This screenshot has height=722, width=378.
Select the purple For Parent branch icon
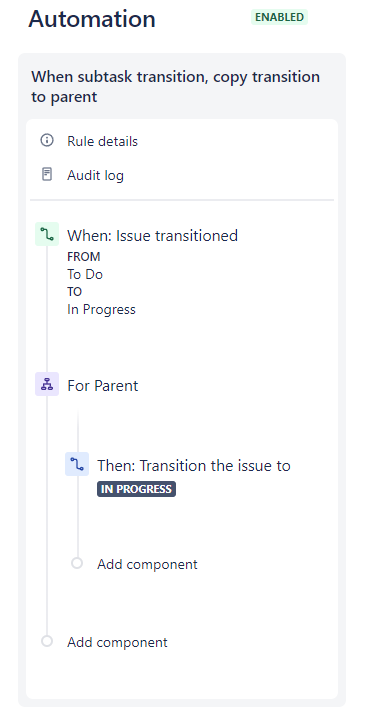tap(47, 384)
